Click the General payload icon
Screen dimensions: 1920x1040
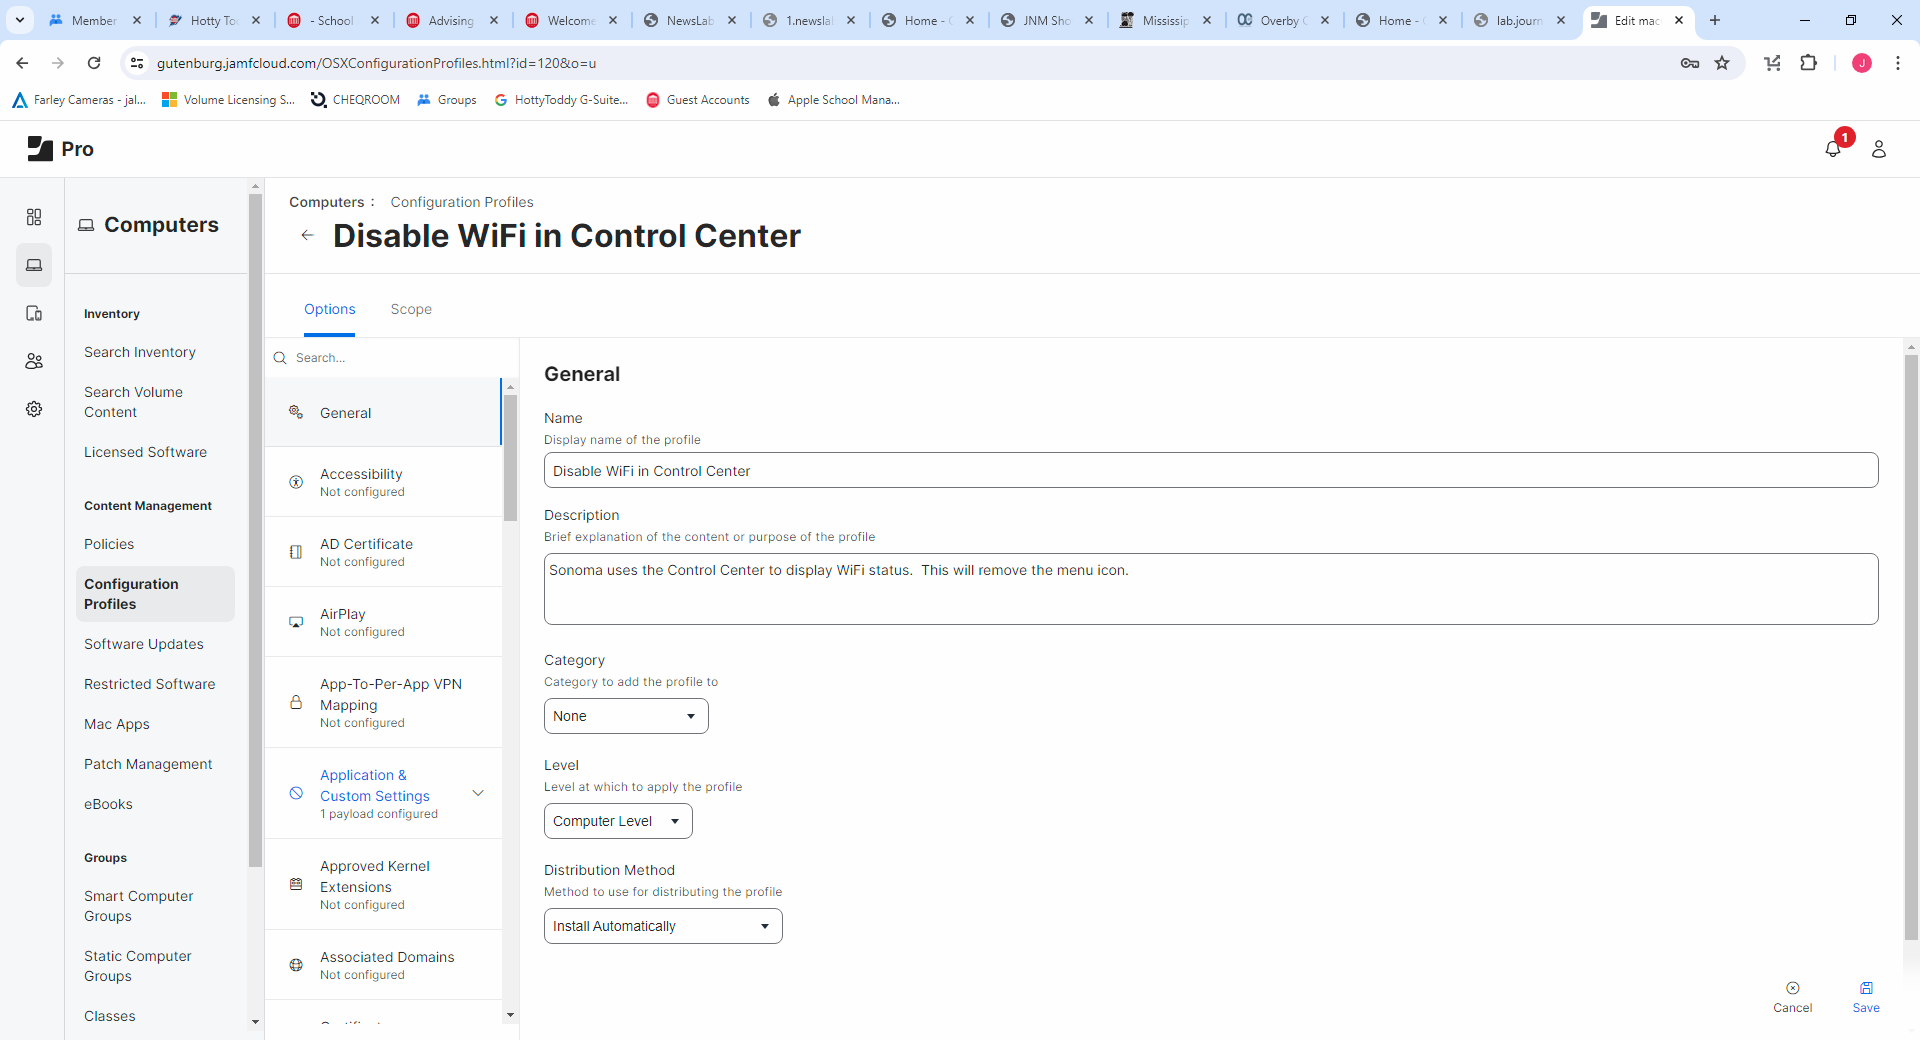click(296, 412)
